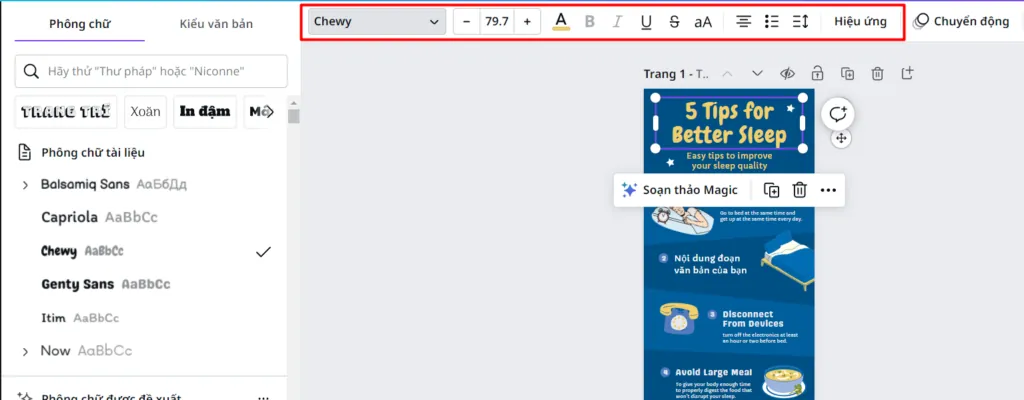The image size is (1024, 400).
Task: Apply bulleted list to the text
Action: point(772,22)
